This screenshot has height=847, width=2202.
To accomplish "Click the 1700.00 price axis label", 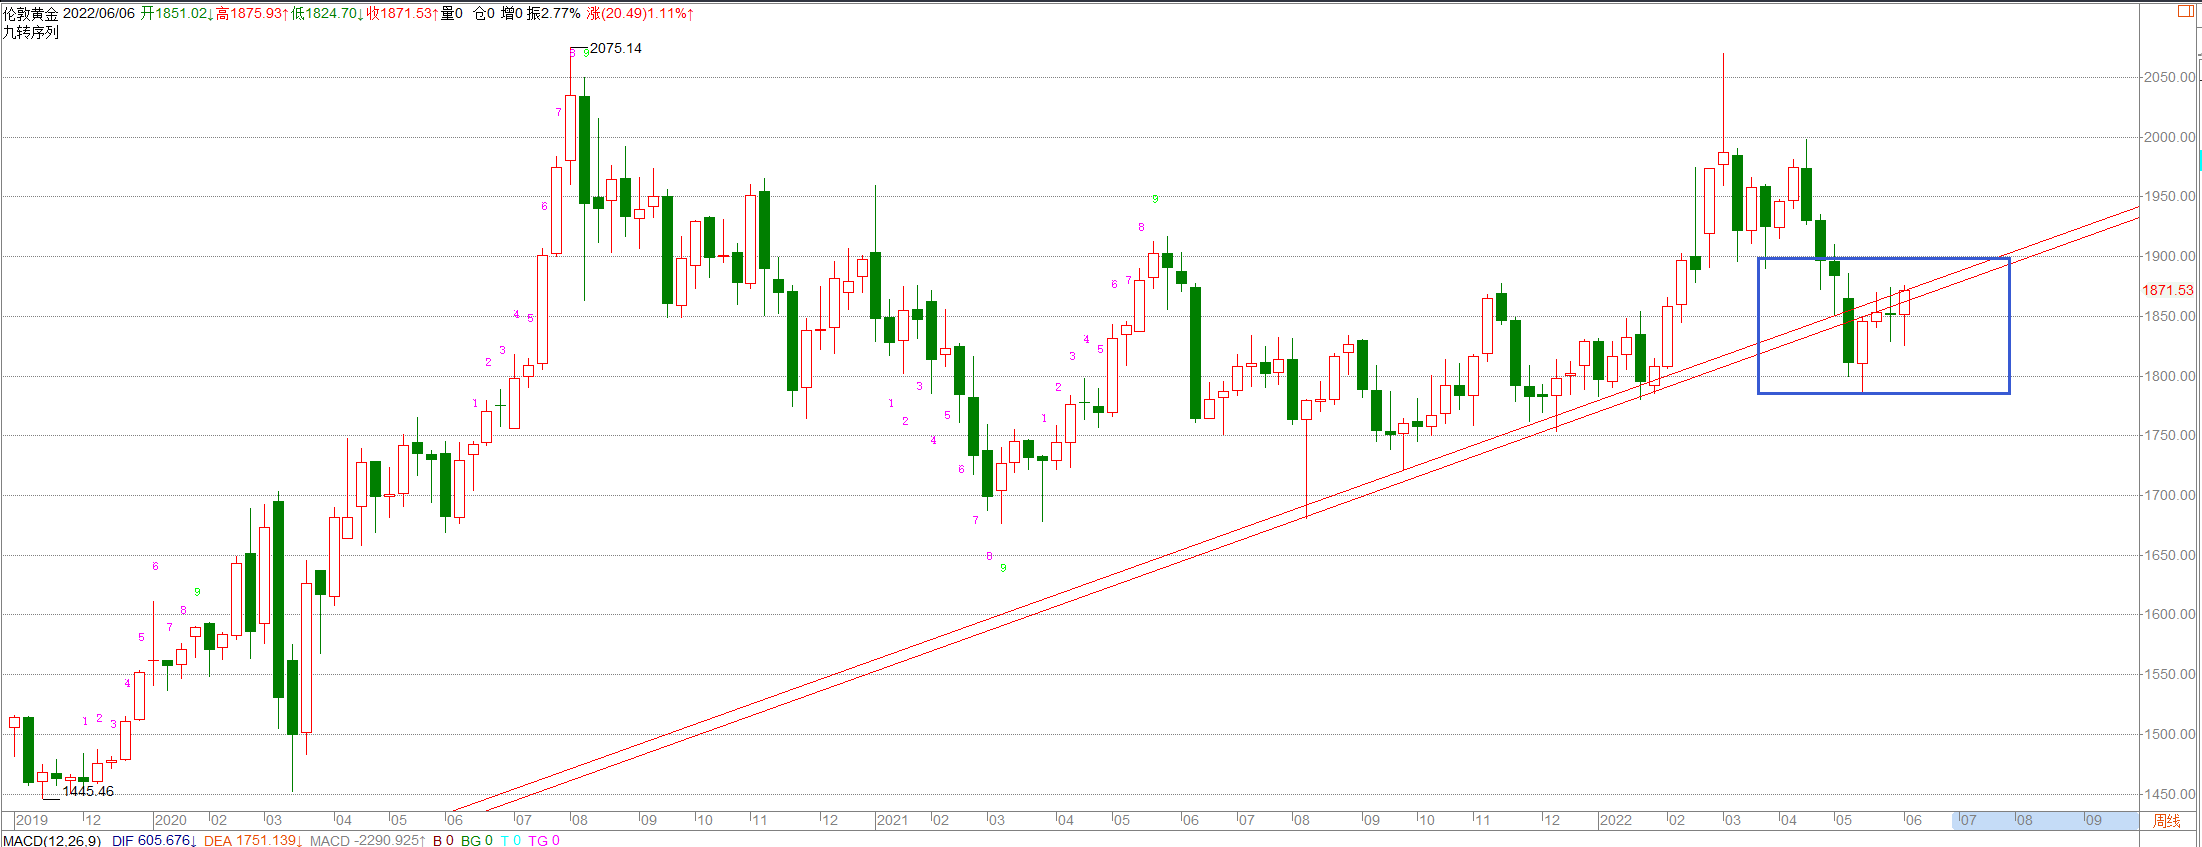I will [x=2169, y=495].
